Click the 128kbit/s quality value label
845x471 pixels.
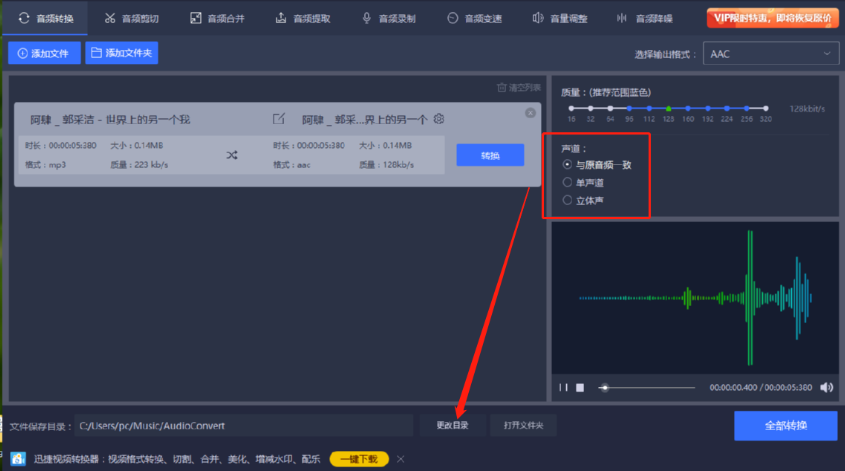[807, 109]
